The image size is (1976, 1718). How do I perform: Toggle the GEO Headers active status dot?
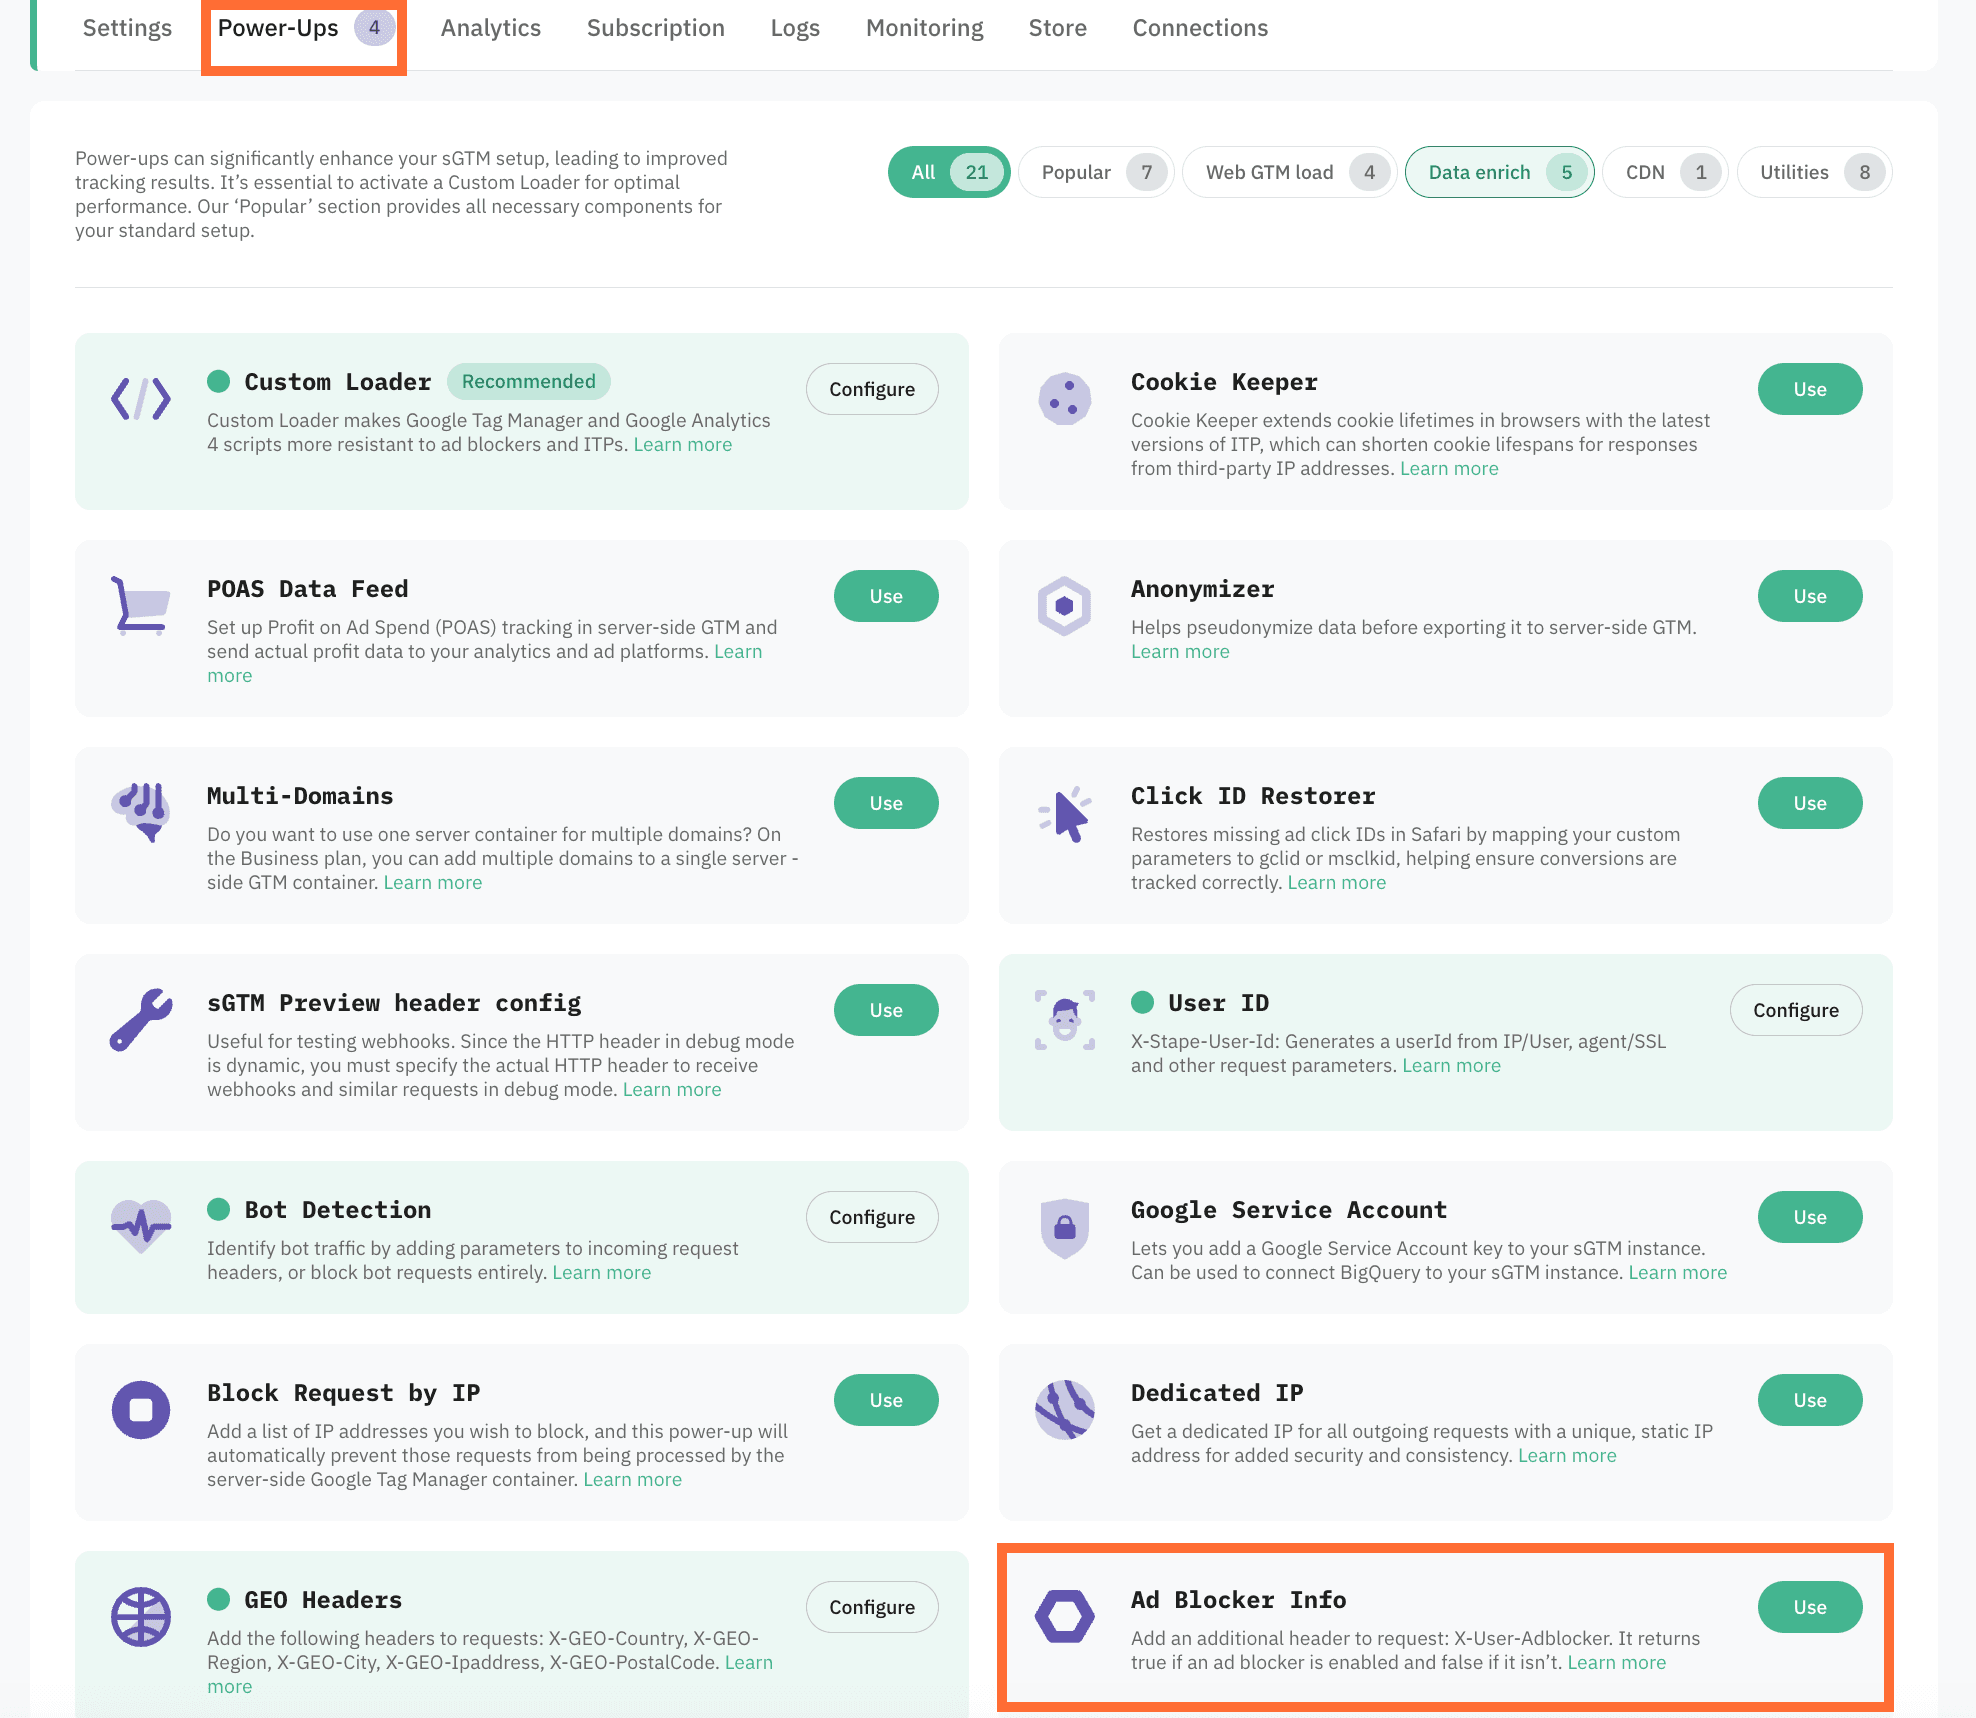(x=219, y=1599)
